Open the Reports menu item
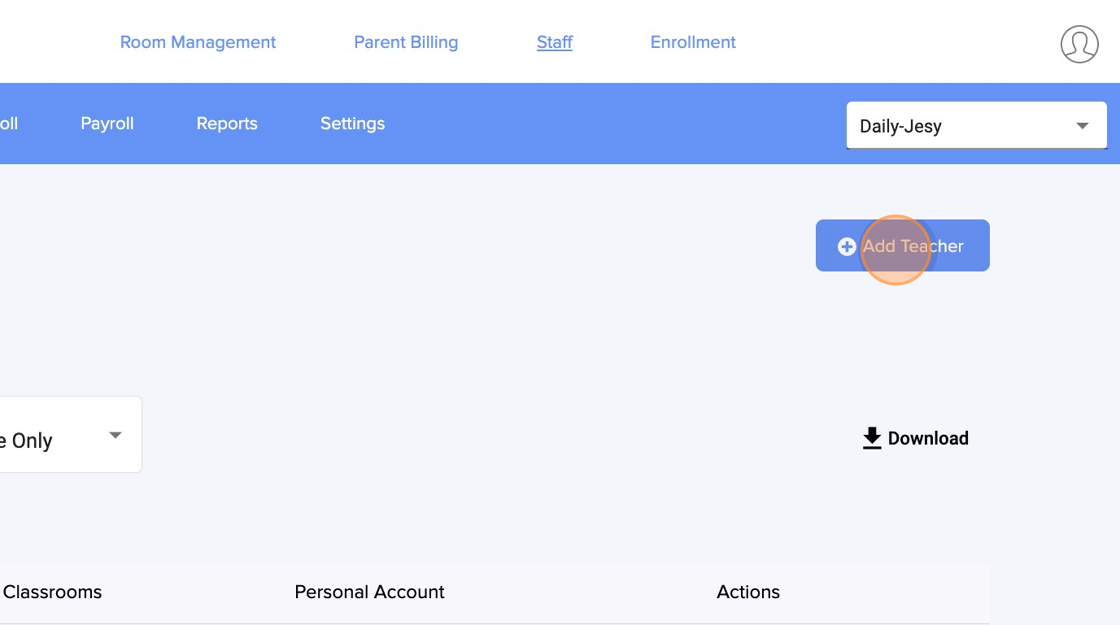 click(227, 123)
